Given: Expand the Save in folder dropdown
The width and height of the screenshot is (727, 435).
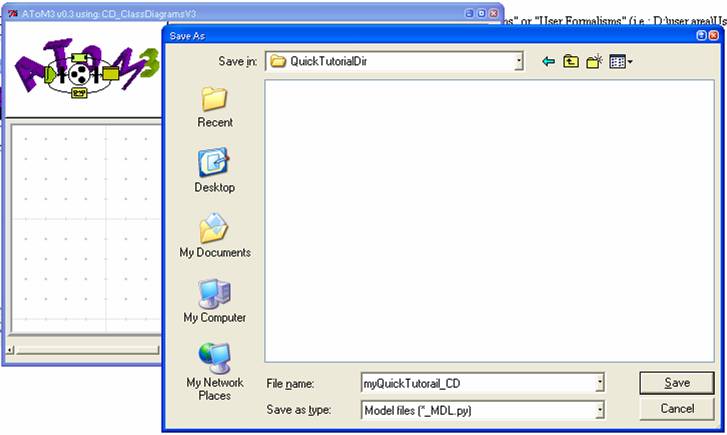Looking at the screenshot, I should [519, 61].
